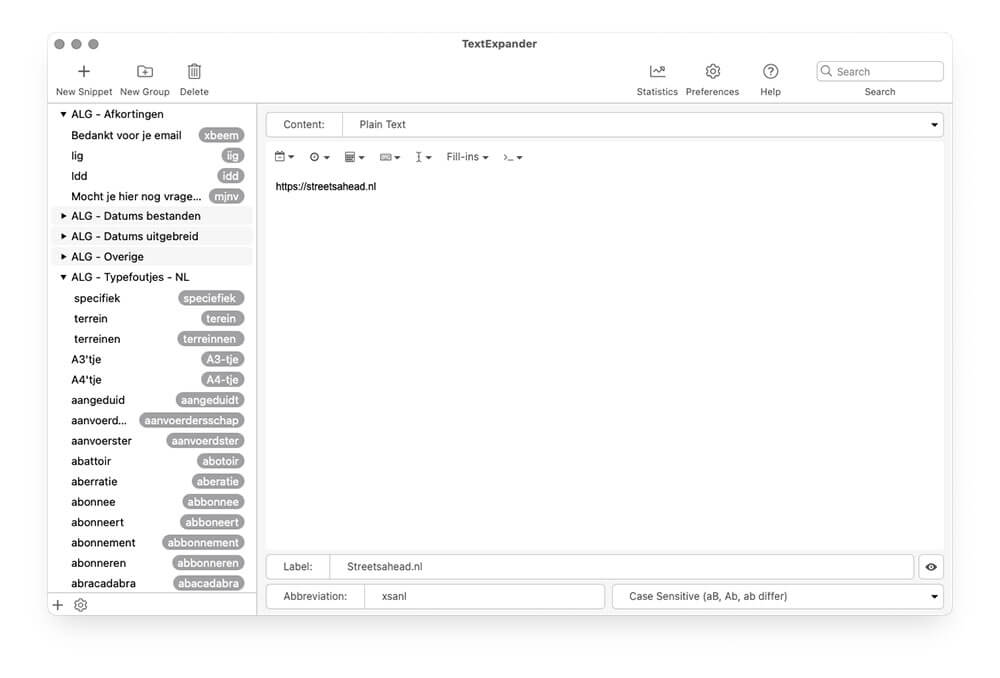Open the Case Sensitive dropdown
This screenshot has height=678, width=1000.
pyautogui.click(x=777, y=596)
